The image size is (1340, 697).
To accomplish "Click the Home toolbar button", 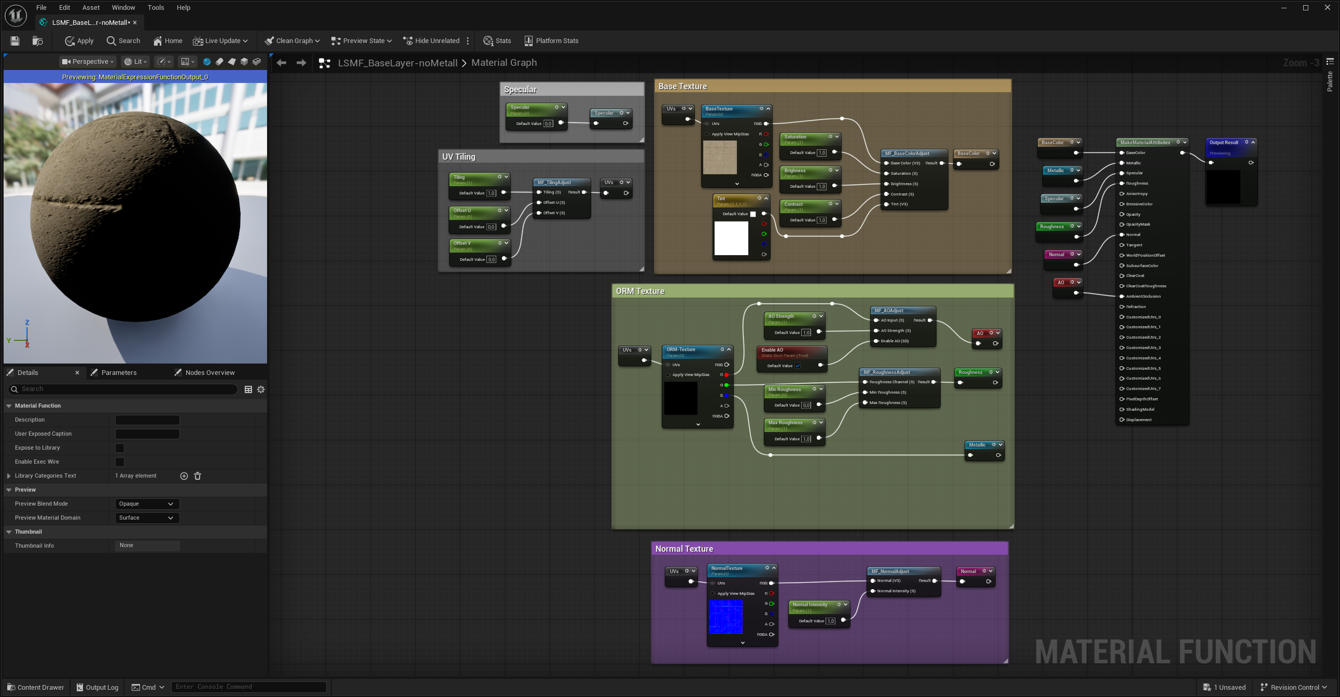I will [x=167, y=41].
